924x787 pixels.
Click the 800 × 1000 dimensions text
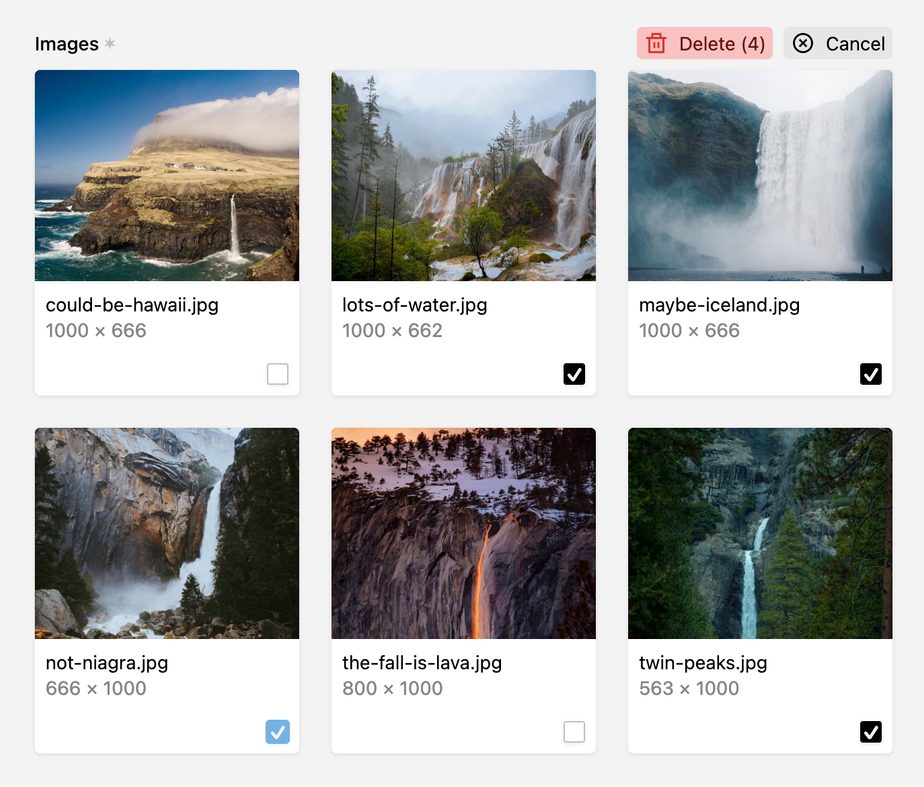coord(392,688)
